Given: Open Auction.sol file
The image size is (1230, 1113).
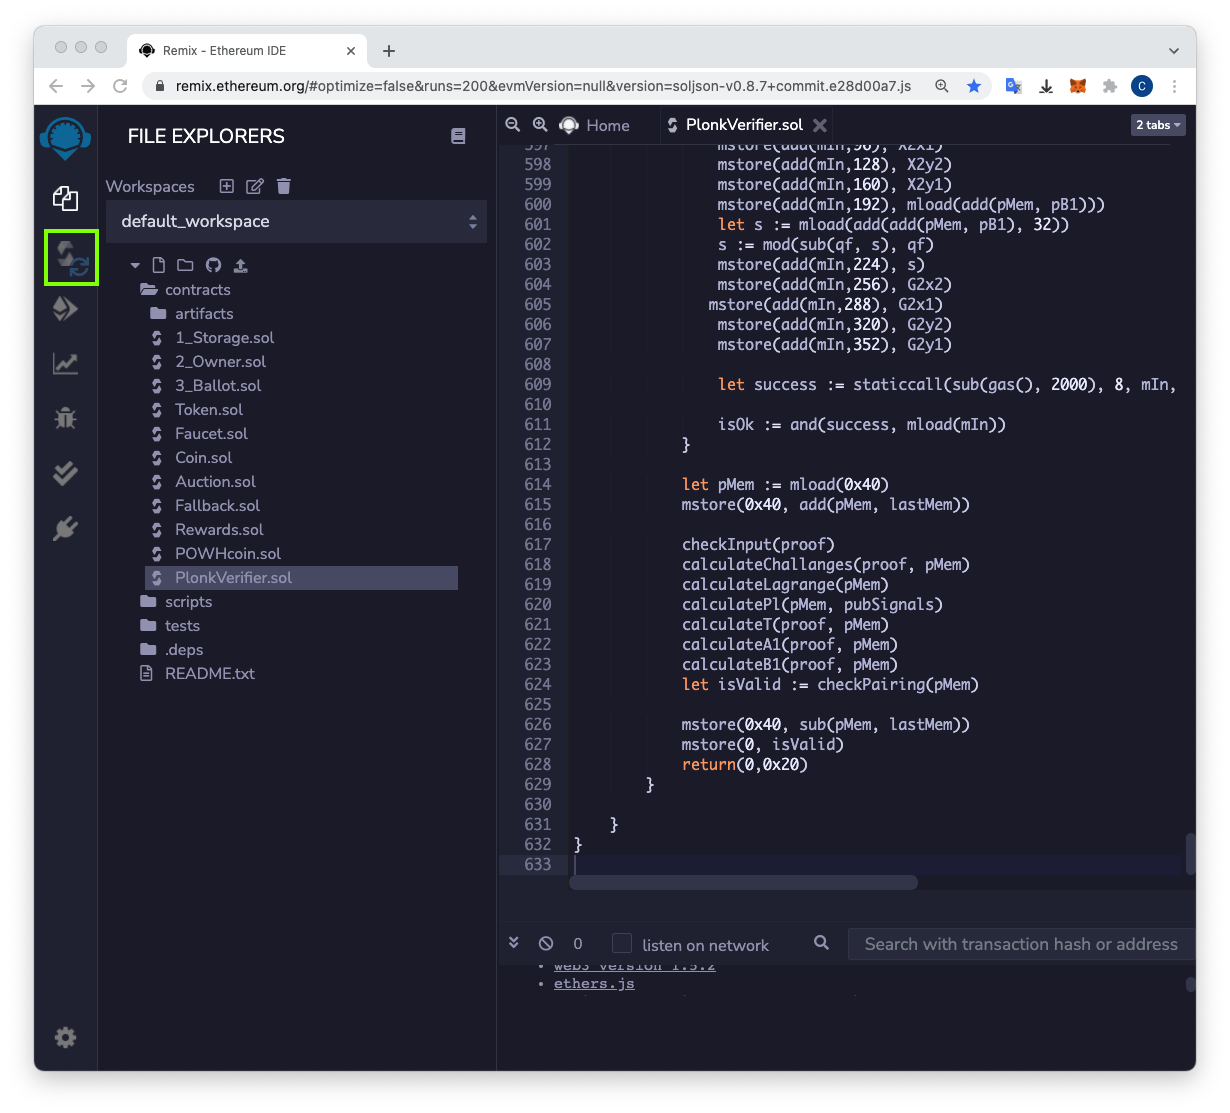Looking at the screenshot, I should tap(215, 481).
